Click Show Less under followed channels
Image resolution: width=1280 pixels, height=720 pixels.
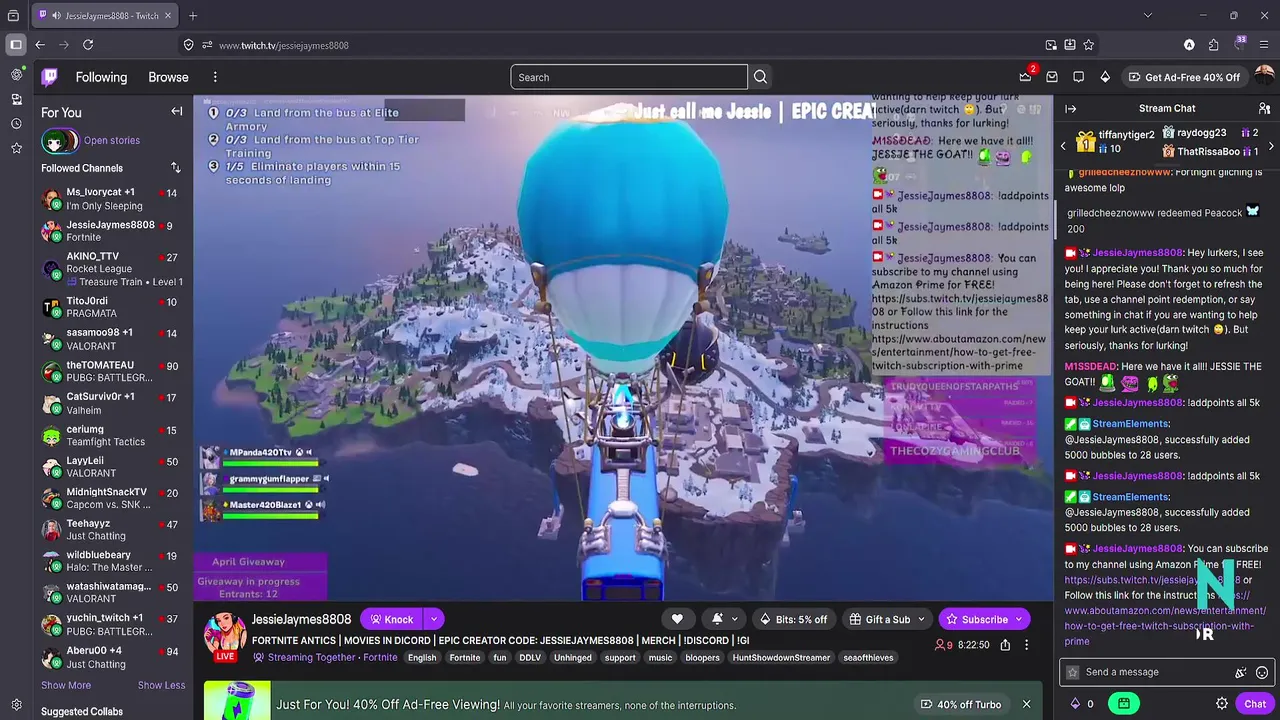coord(161,685)
